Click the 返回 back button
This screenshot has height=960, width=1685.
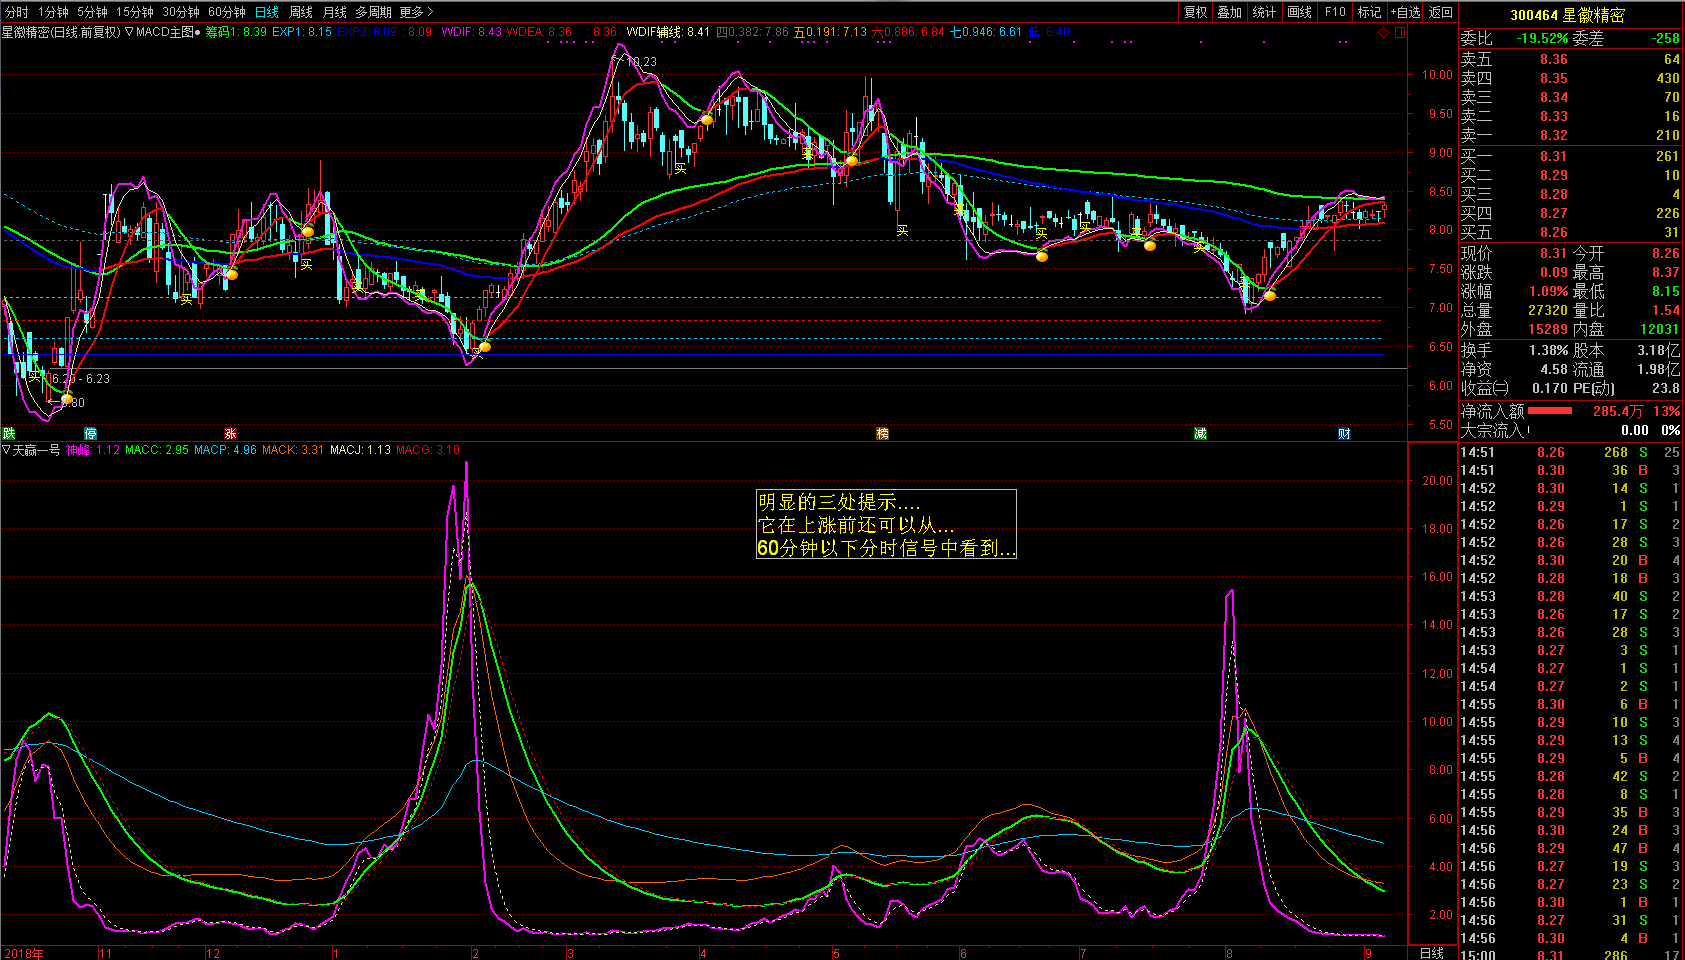(1441, 12)
